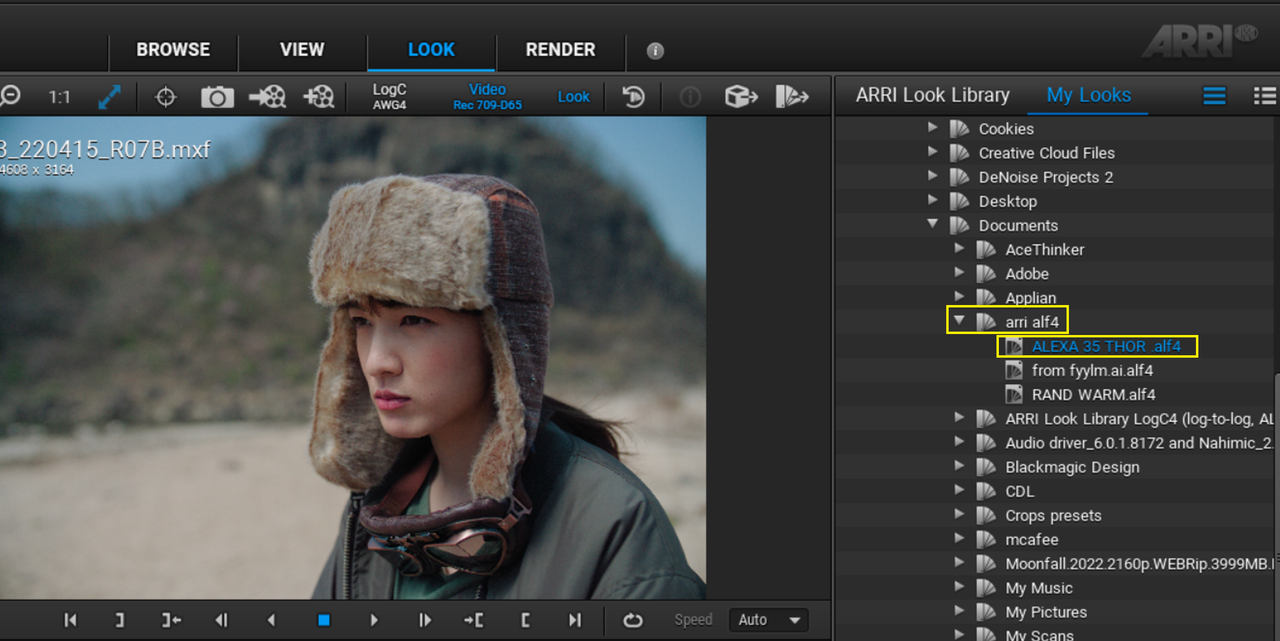
Task: Jump to the last frame
Action: click(x=575, y=620)
